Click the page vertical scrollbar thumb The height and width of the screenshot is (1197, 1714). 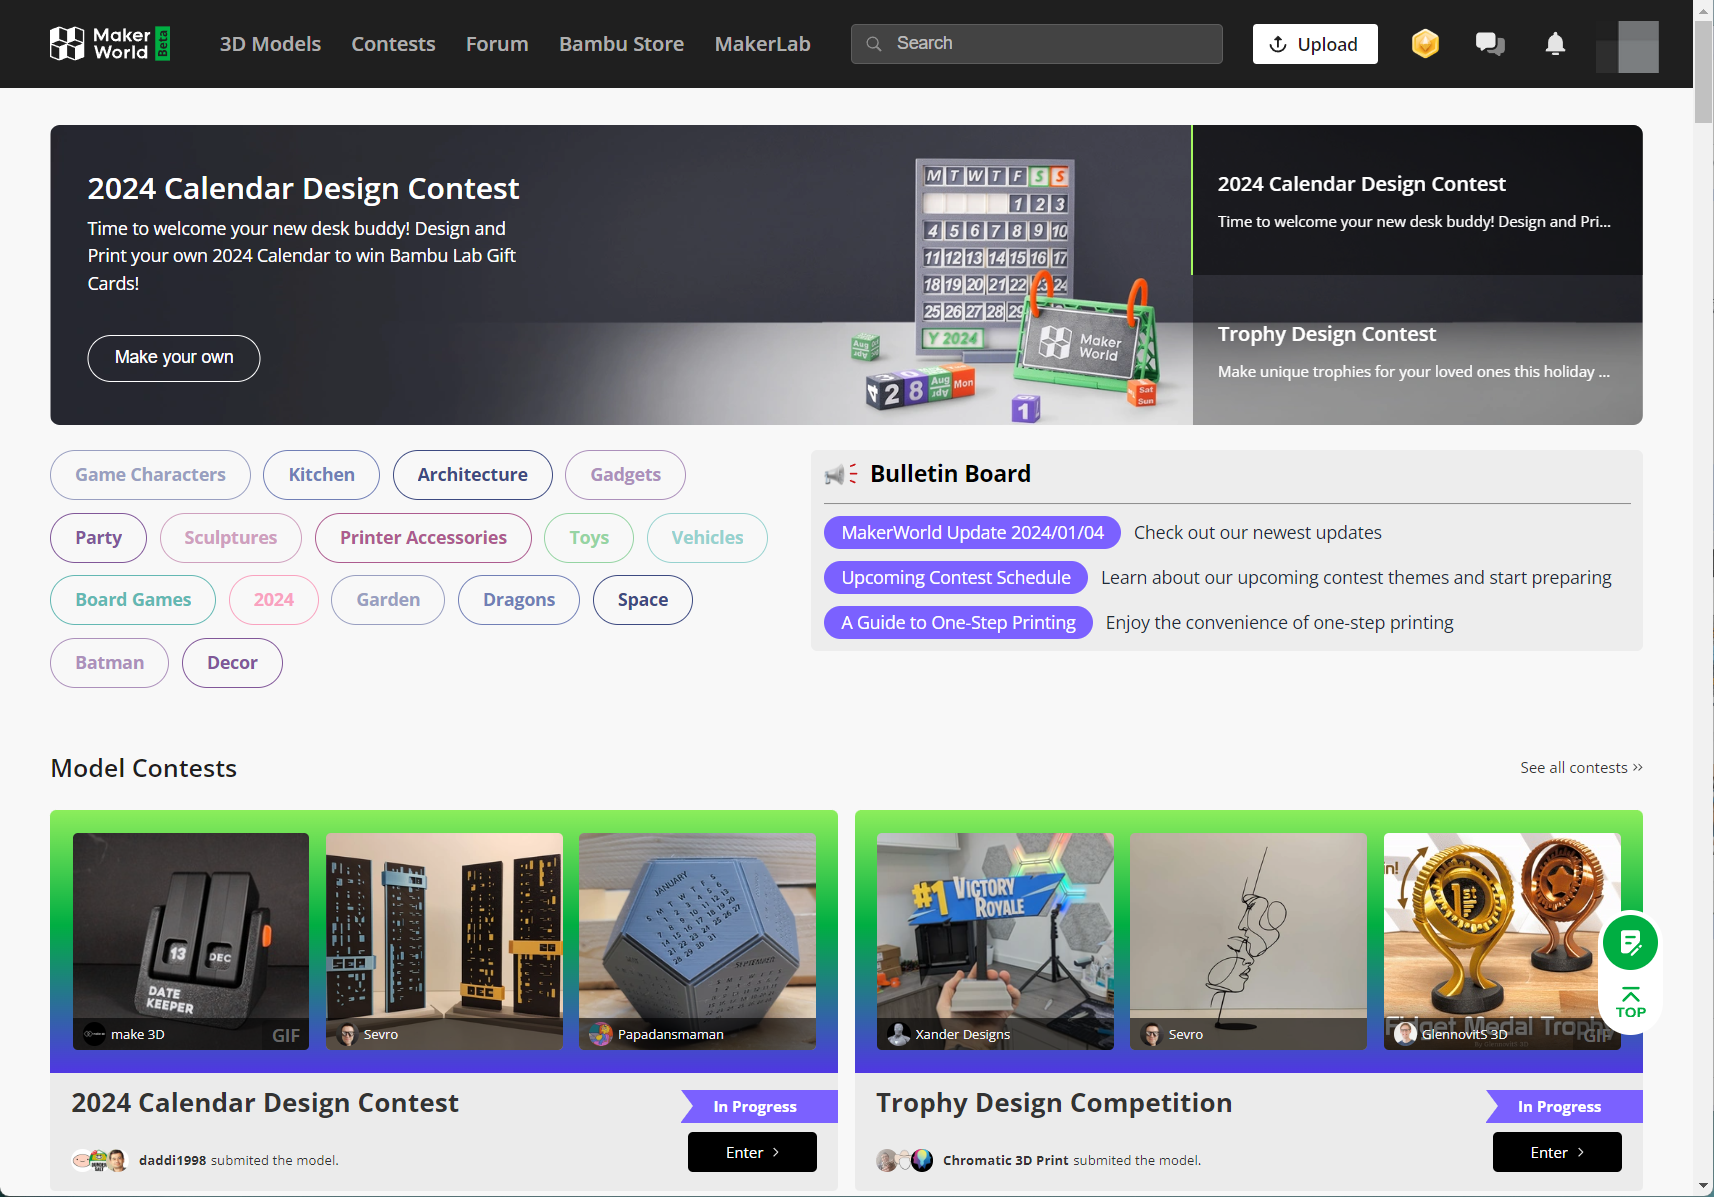[1703, 70]
